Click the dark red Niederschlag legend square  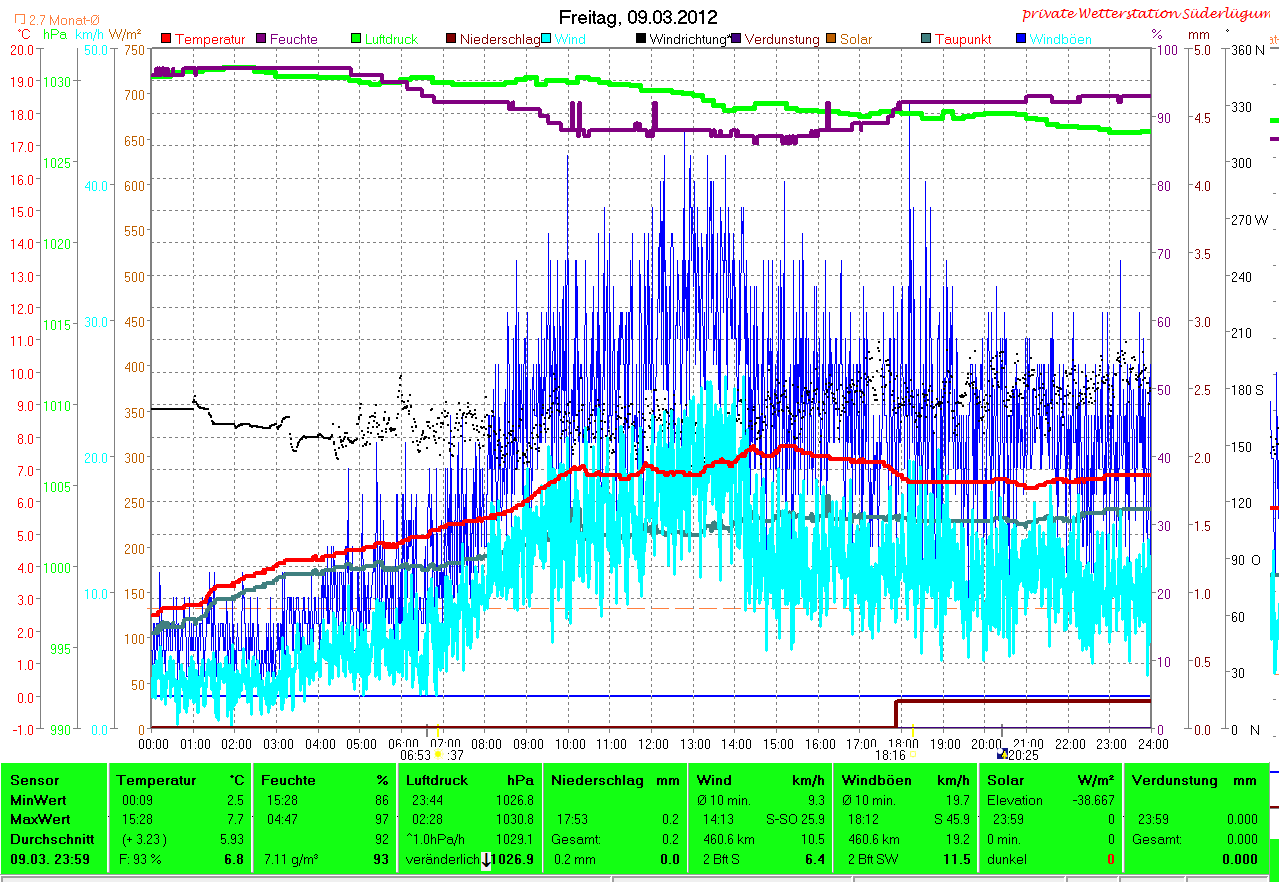[451, 39]
